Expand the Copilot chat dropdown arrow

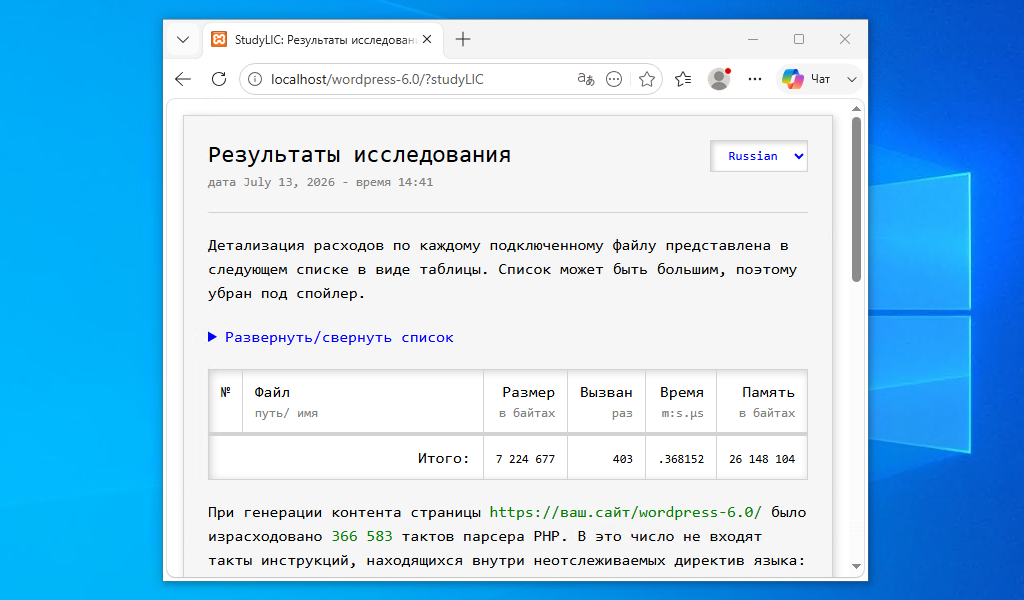(852, 79)
